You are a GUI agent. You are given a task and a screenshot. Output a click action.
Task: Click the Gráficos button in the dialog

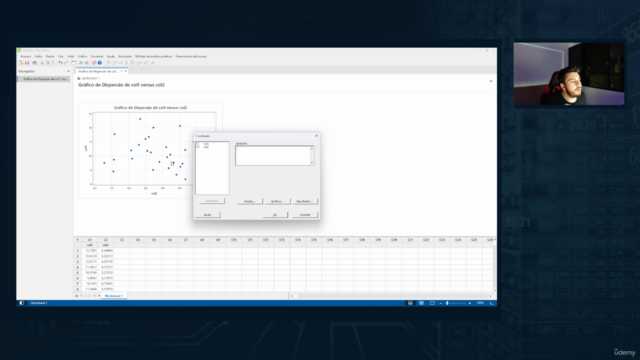point(277,201)
